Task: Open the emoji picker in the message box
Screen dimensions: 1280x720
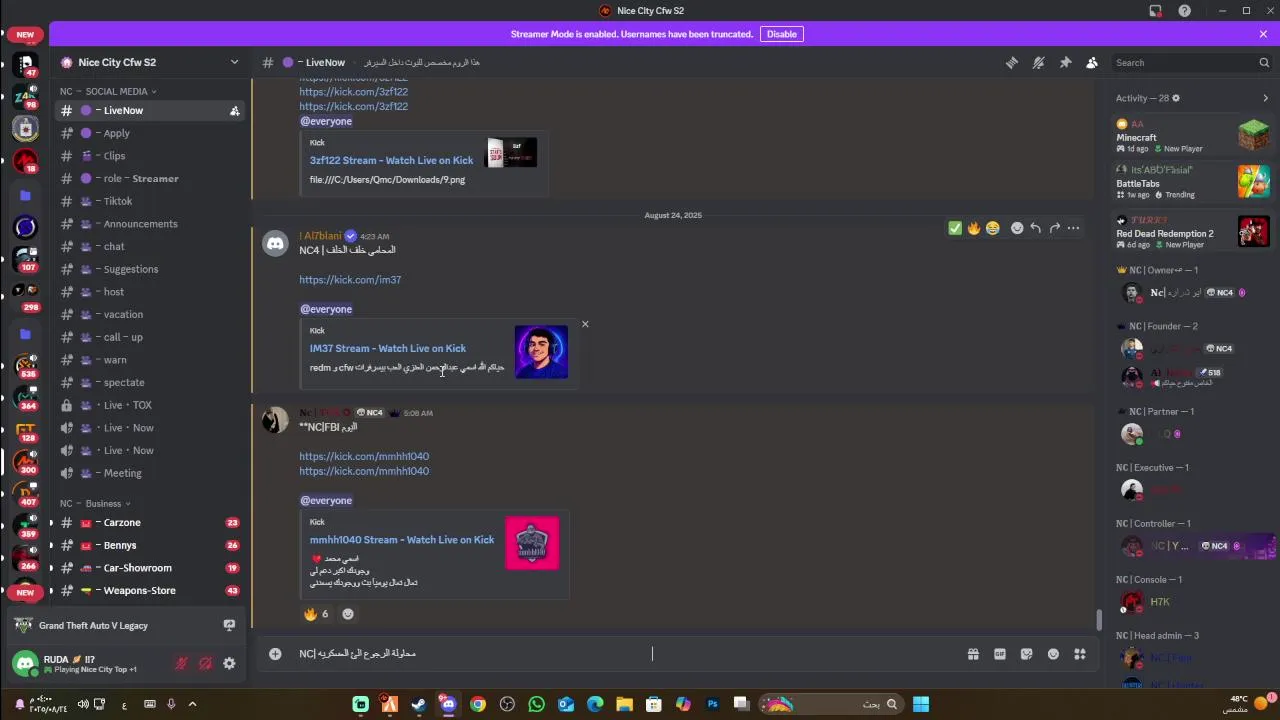Action: click(x=1053, y=654)
